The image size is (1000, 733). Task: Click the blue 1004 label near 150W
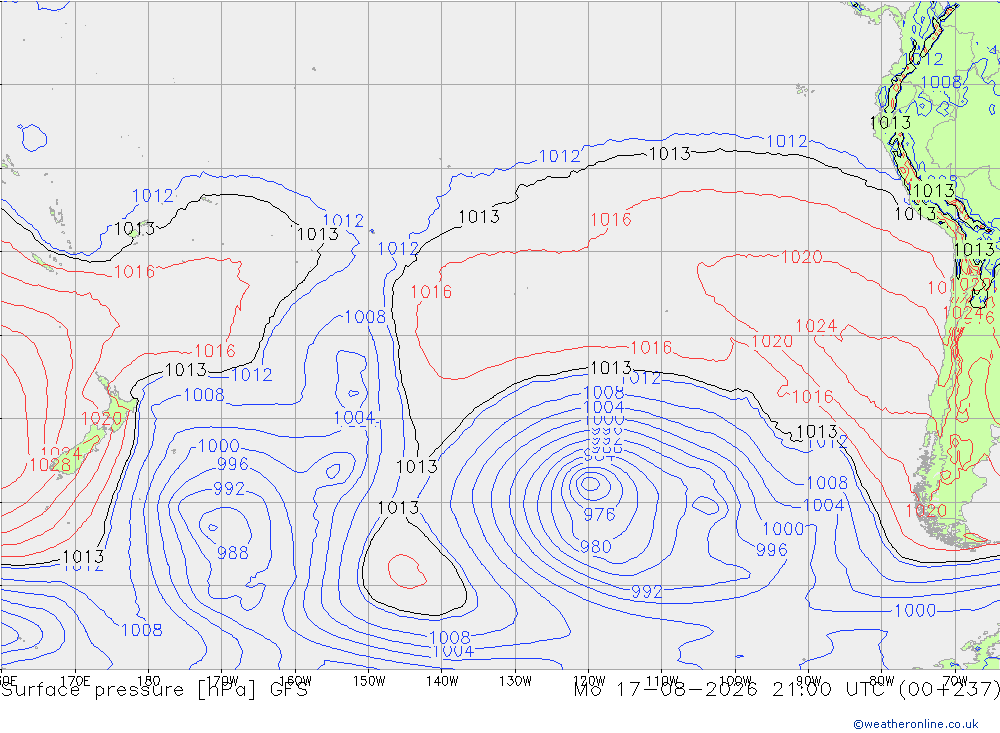click(x=354, y=418)
